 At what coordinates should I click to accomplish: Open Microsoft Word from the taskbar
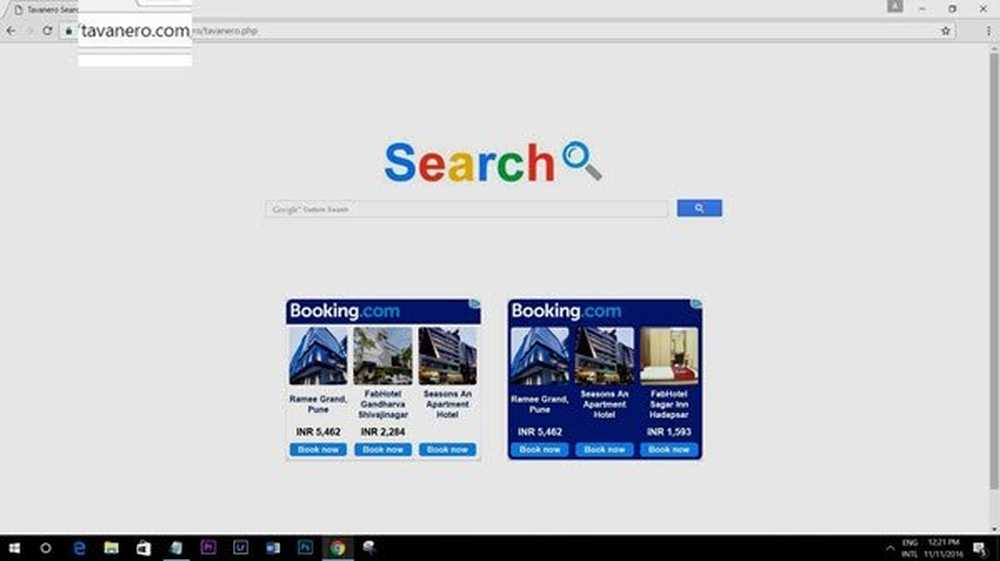[273, 548]
